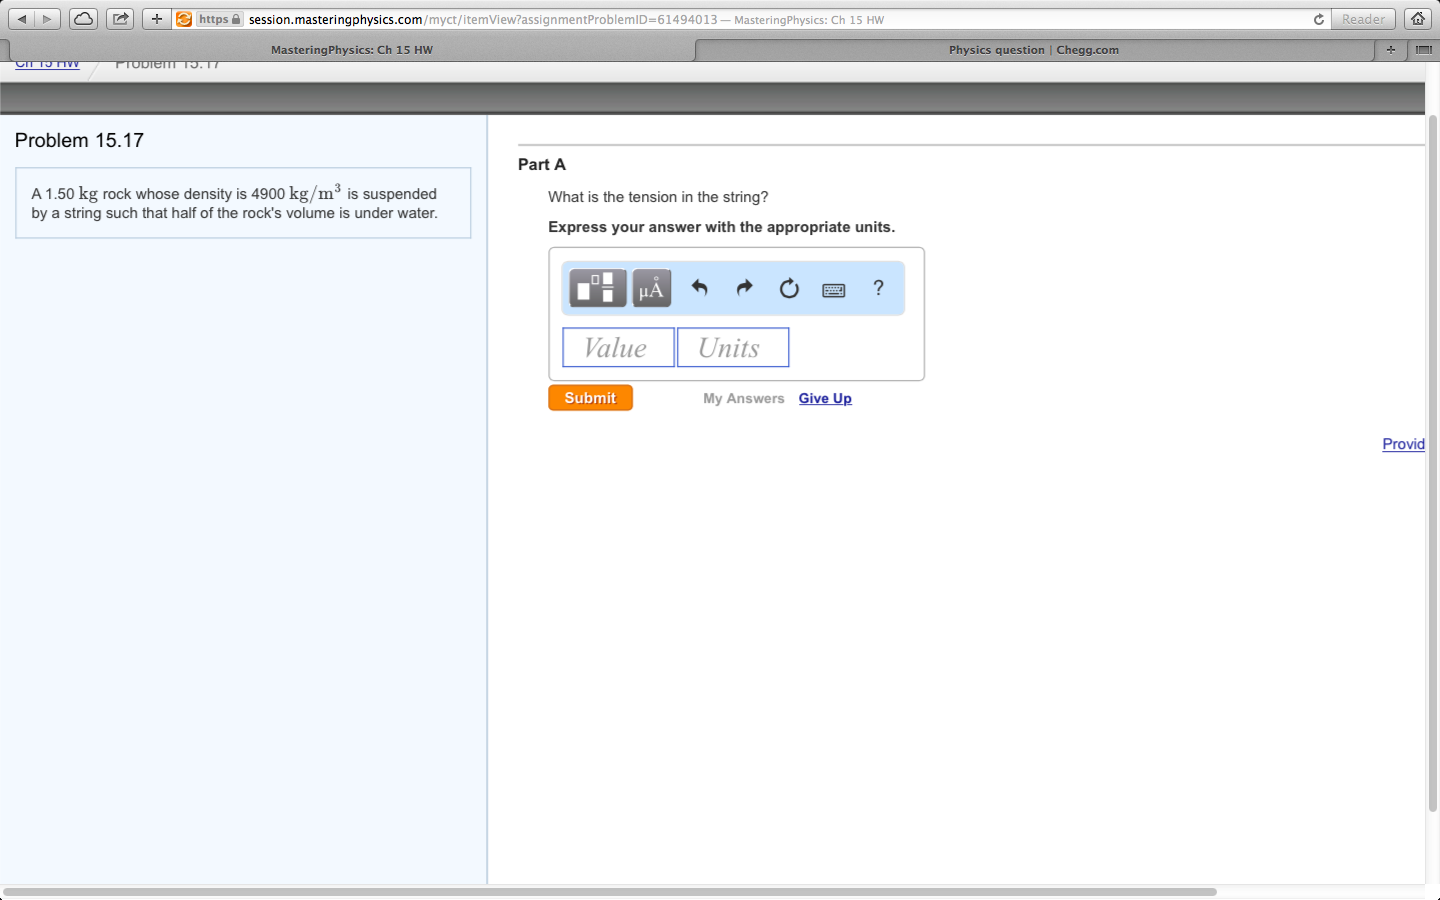The width and height of the screenshot is (1440, 900).
Task: Focus the Value input field
Action: coord(618,347)
